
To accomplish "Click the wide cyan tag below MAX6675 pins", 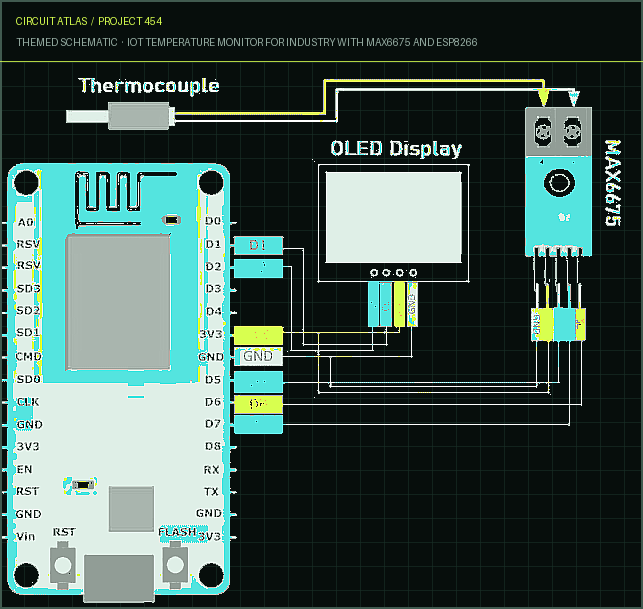I will [x=564, y=324].
